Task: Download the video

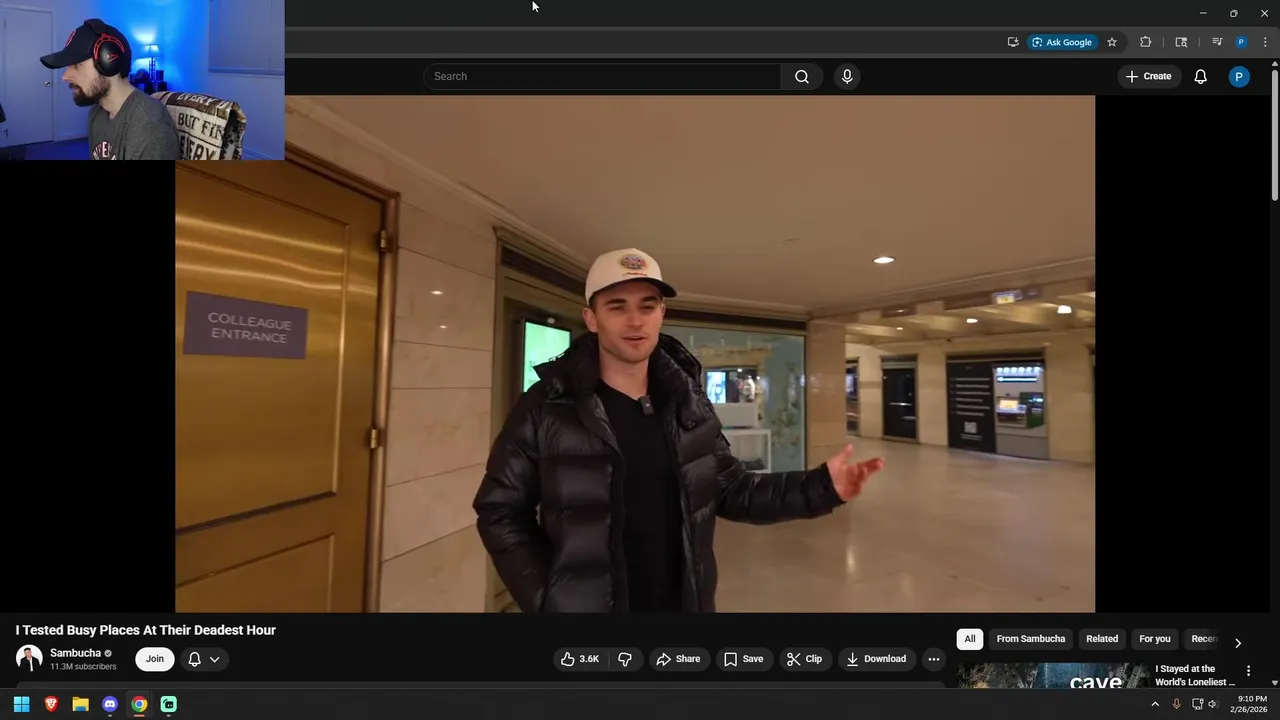Action: 876,659
